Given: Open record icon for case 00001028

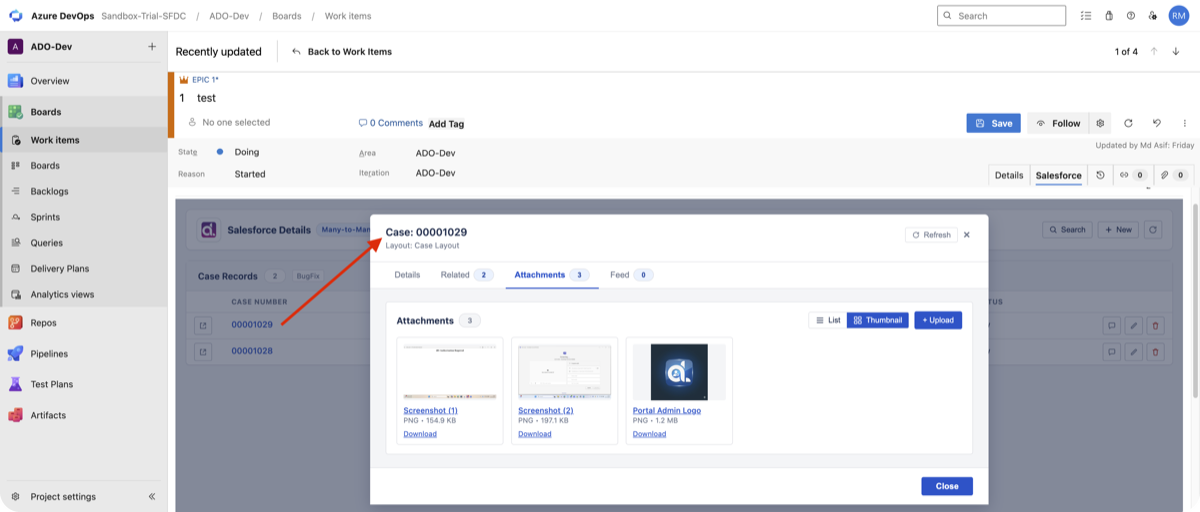Looking at the screenshot, I should [203, 351].
